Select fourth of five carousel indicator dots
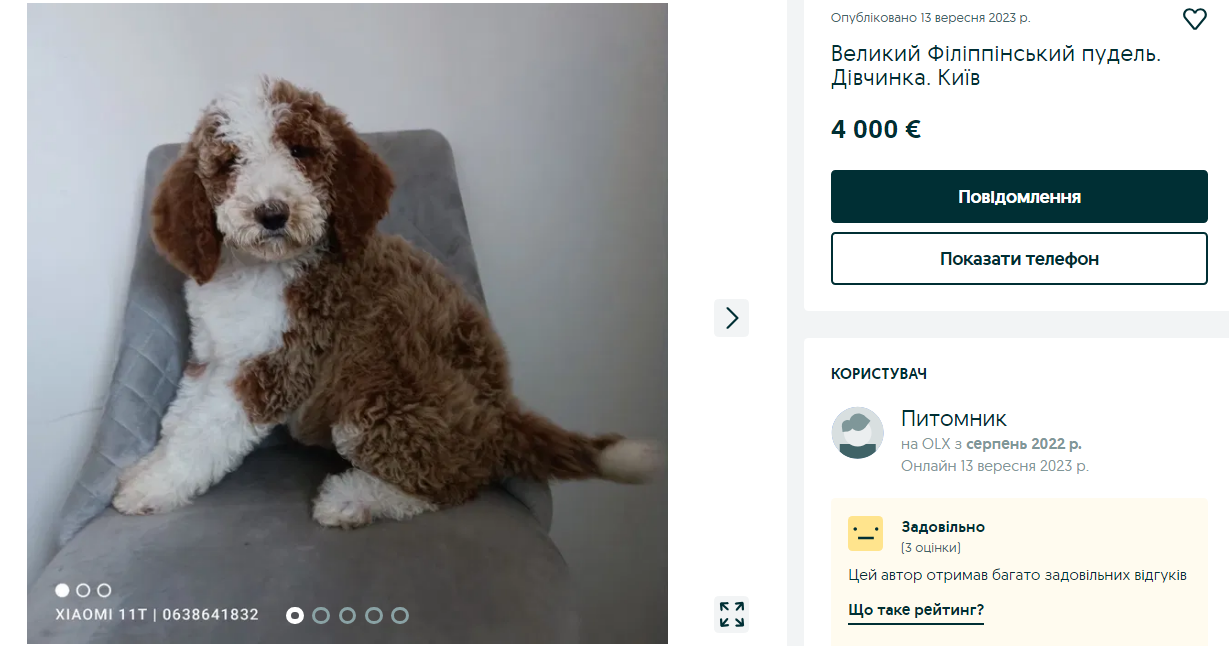 373,615
